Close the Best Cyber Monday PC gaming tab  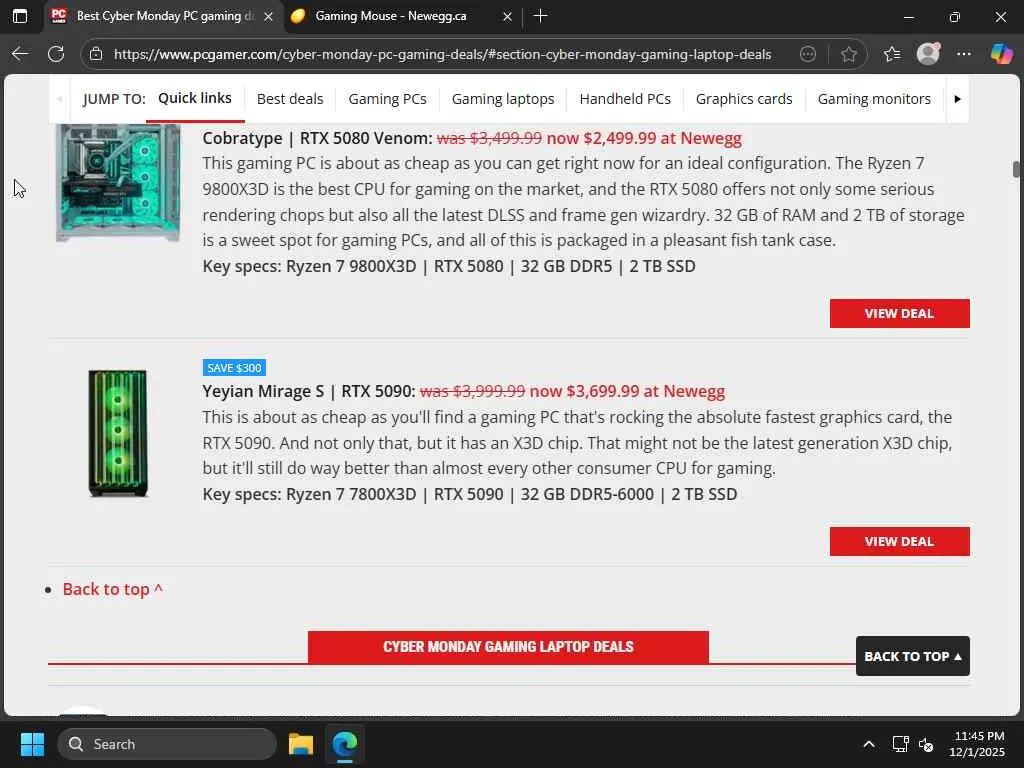point(268,16)
